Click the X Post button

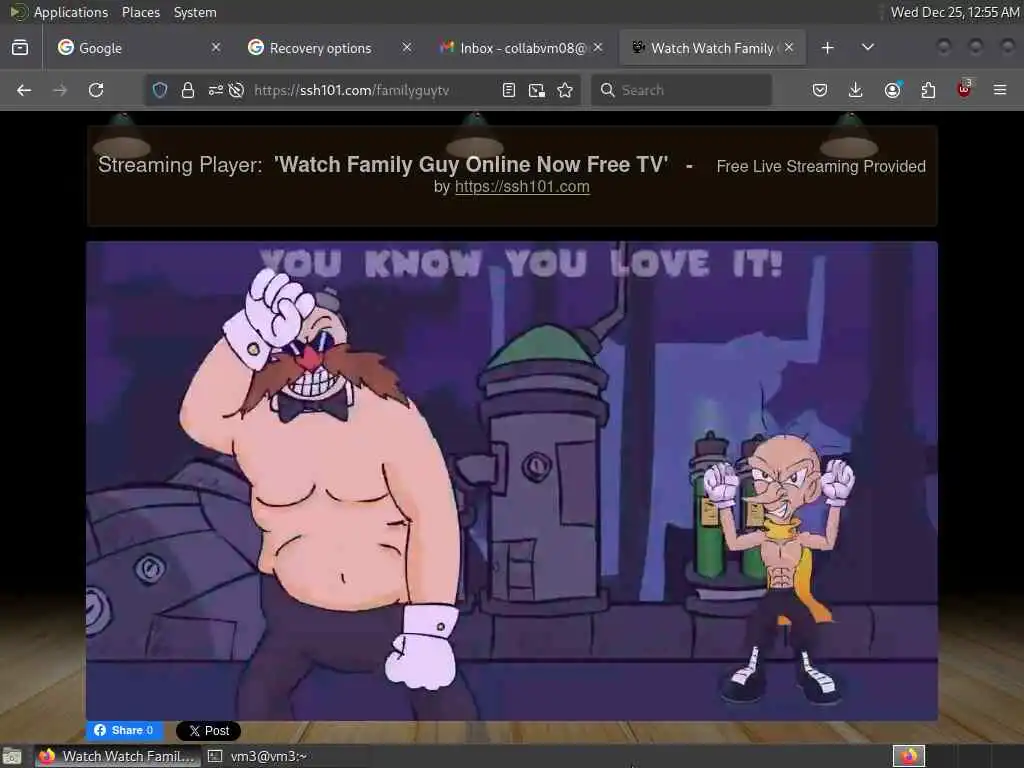coord(208,731)
